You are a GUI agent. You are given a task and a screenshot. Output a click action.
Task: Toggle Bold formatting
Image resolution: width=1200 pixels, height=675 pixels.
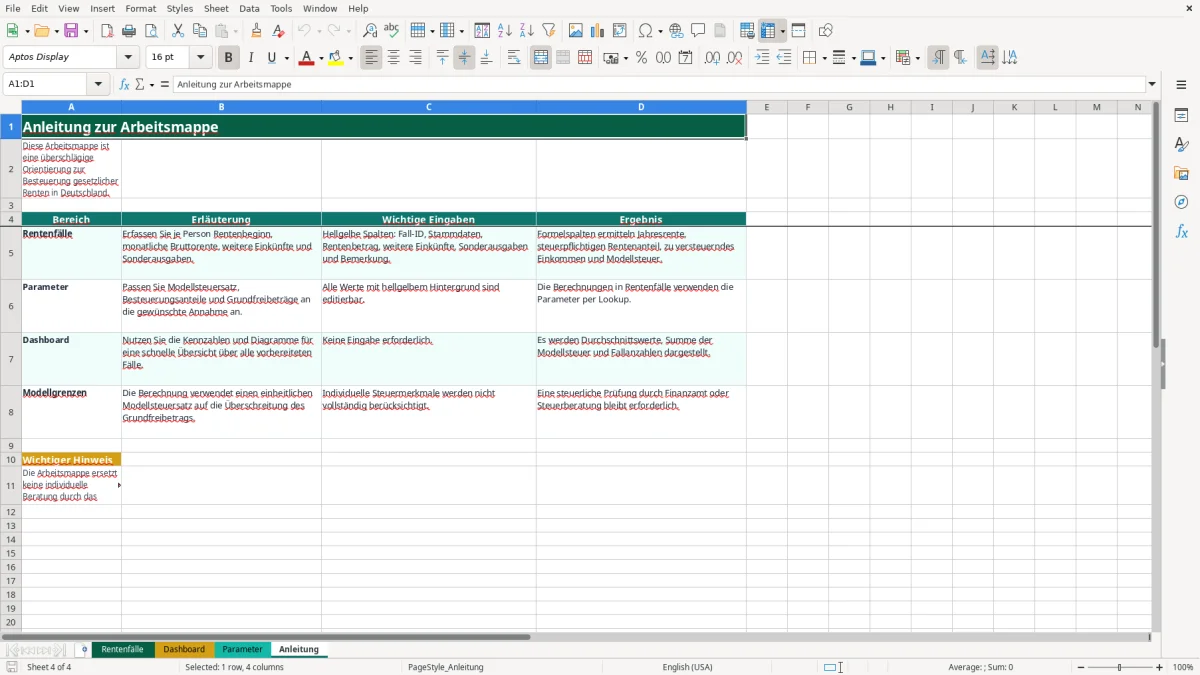tap(229, 58)
